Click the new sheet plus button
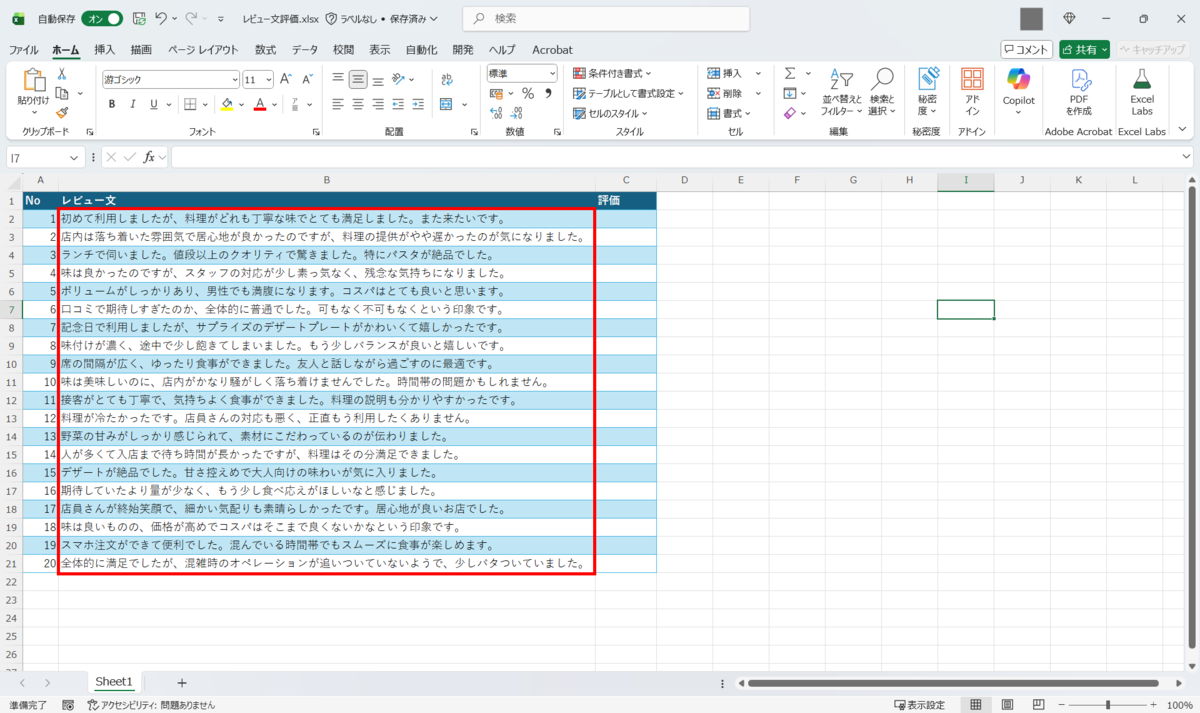This screenshot has height=713, width=1200. (x=181, y=682)
